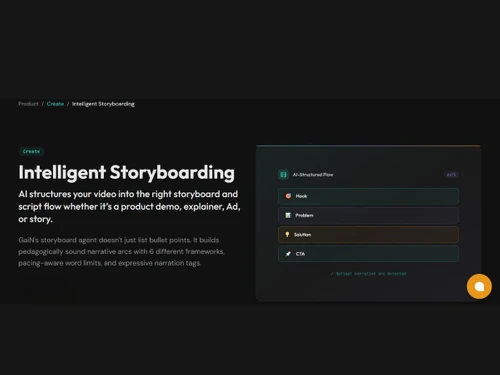Click the Optimal narrative arc detected text
This screenshot has height=375, width=500.
click(x=371, y=274)
